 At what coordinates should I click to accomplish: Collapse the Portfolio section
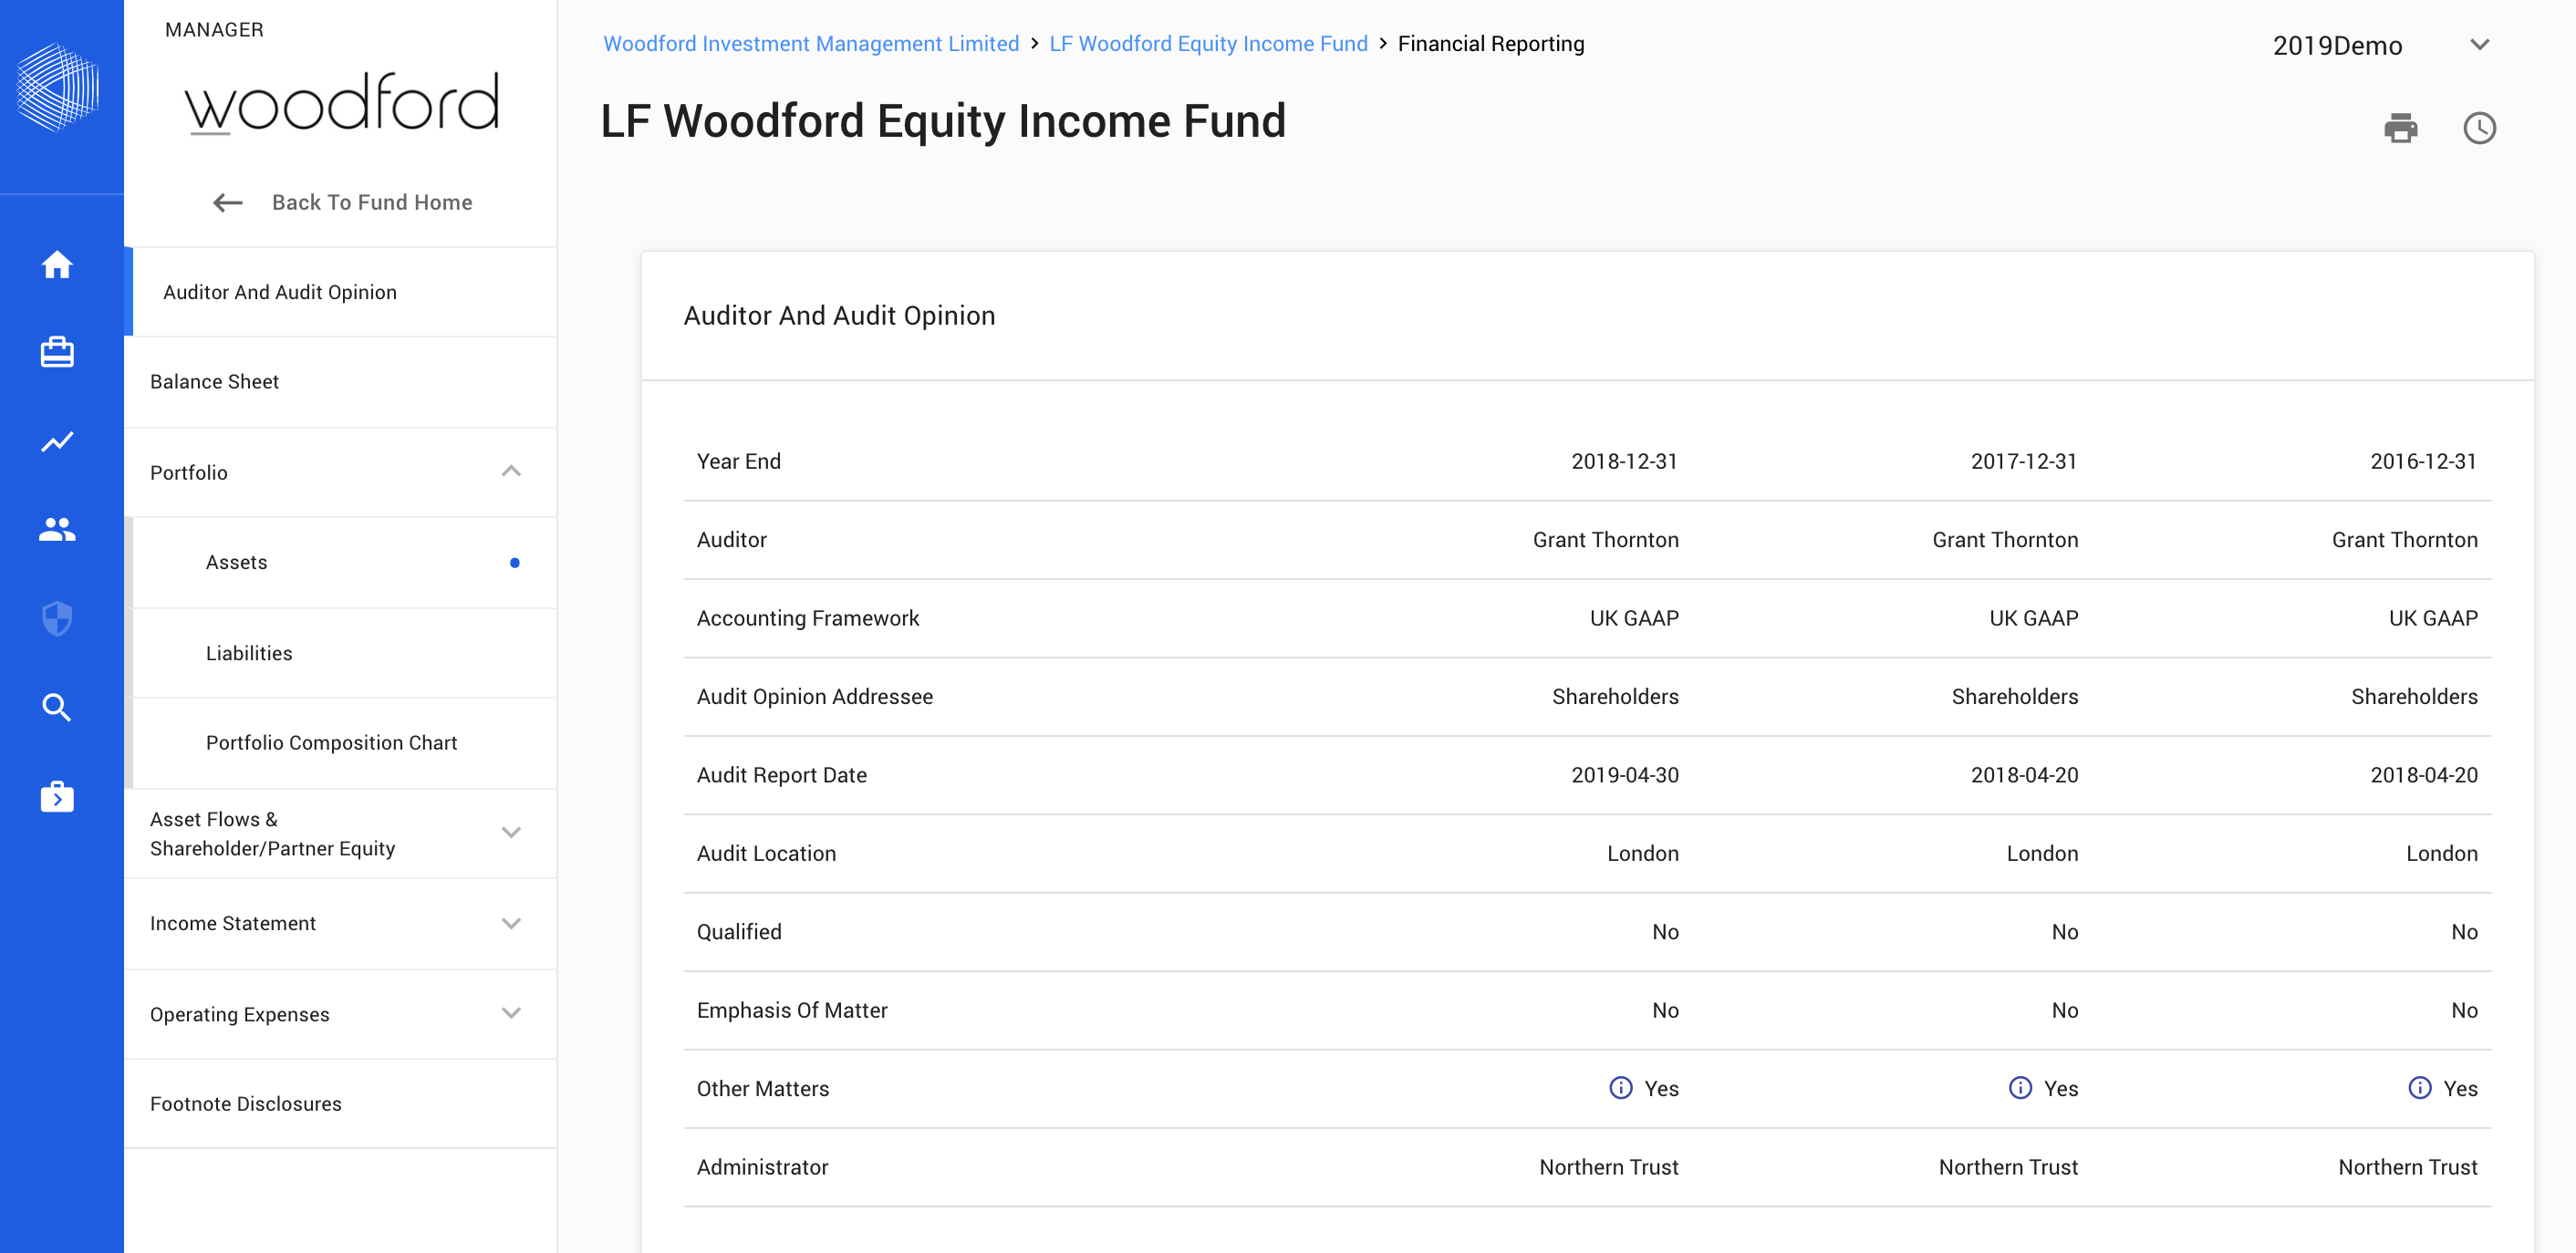pos(510,472)
